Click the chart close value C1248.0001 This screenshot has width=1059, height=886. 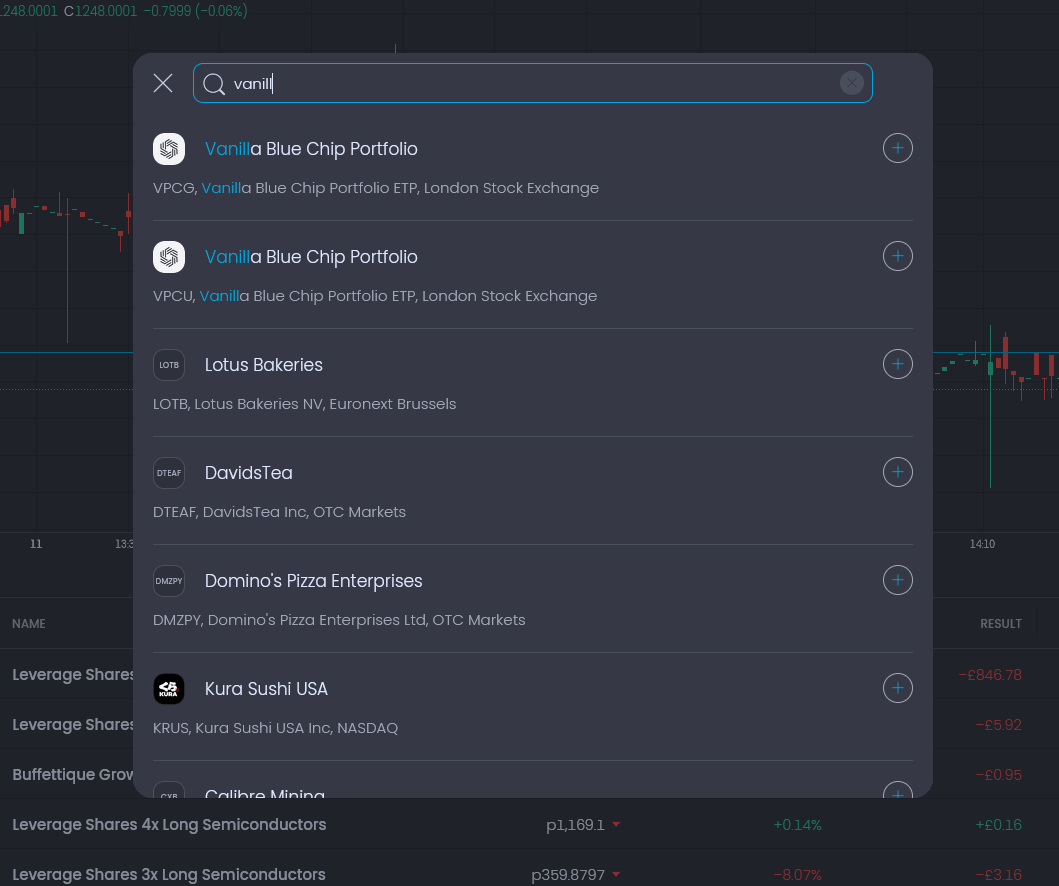pyautogui.click(x=100, y=11)
